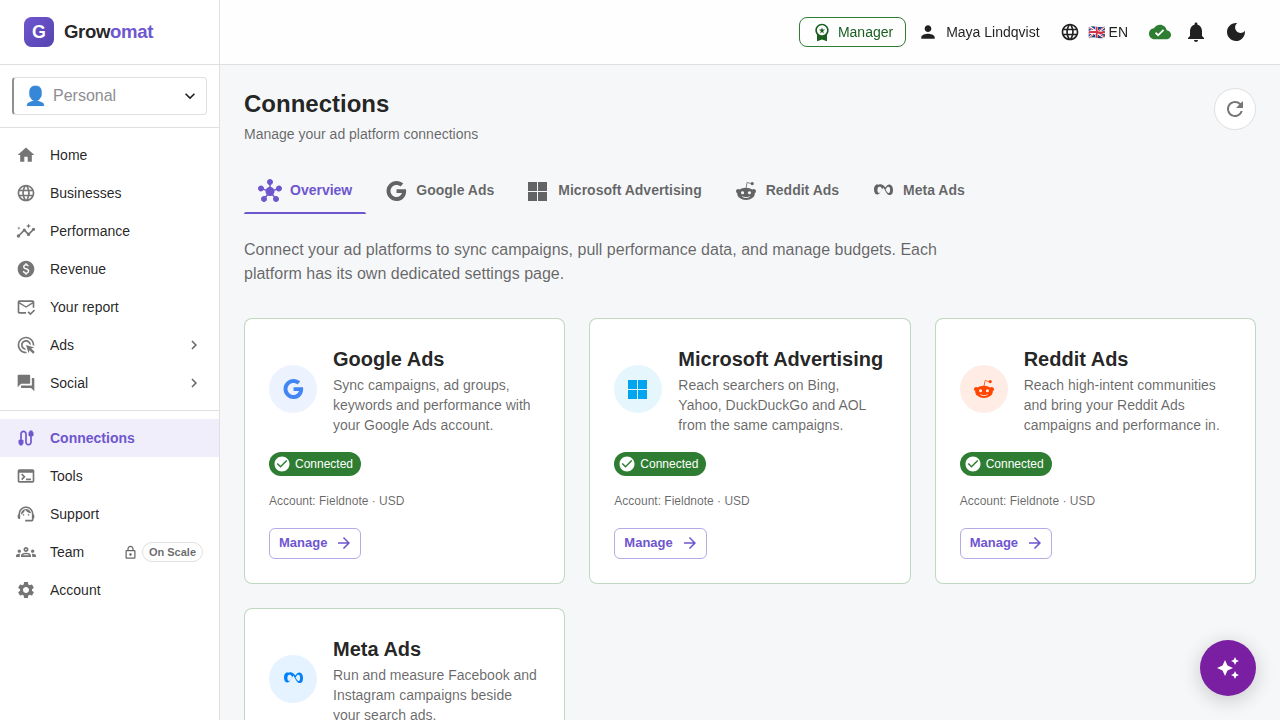Image resolution: width=1280 pixels, height=720 pixels.
Task: Open Support from the sidebar
Action: click(110, 514)
